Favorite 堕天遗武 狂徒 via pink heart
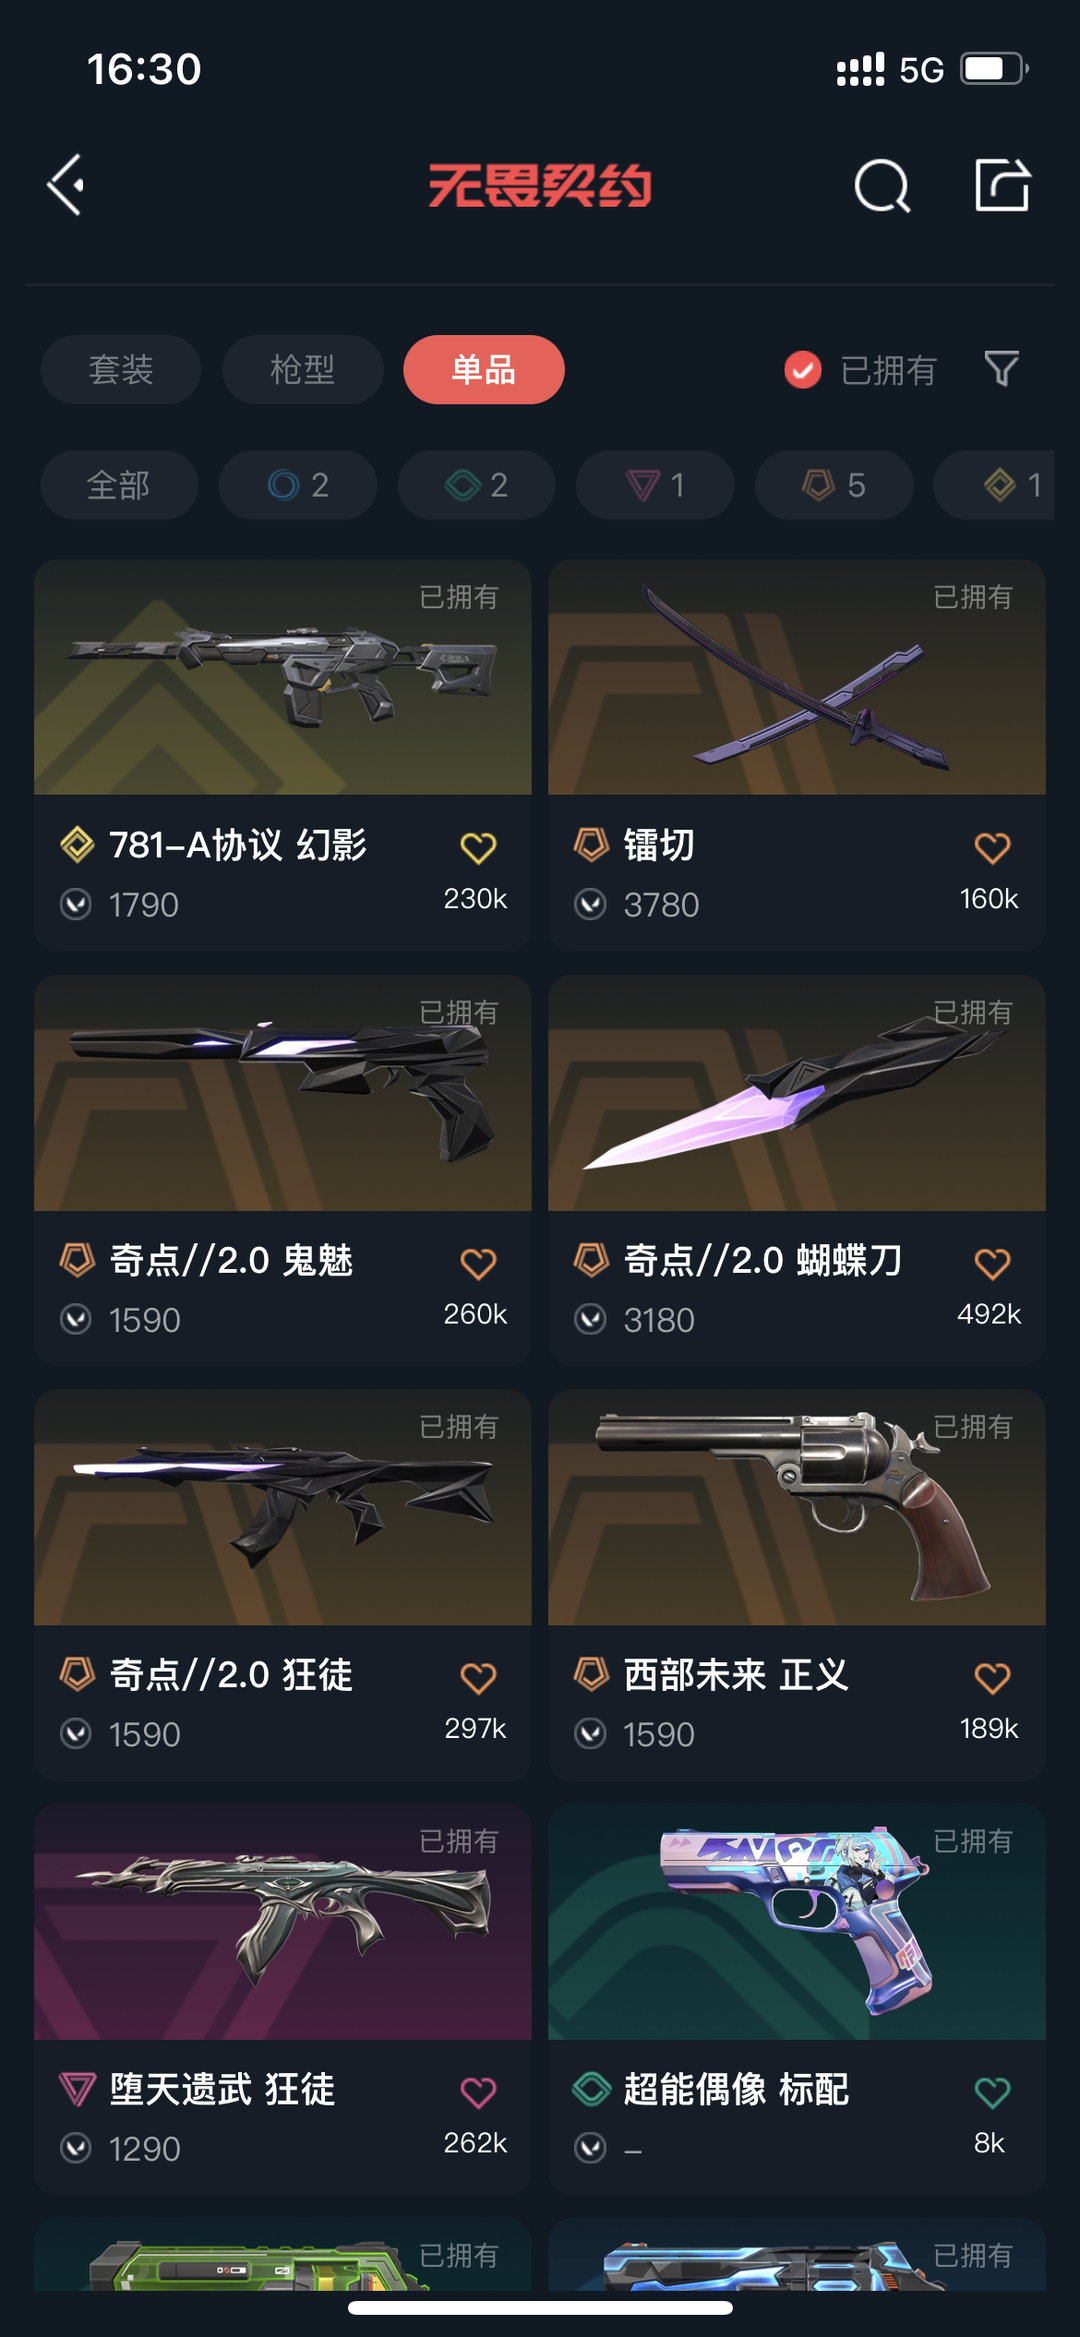The width and height of the screenshot is (1080, 2337). 478,2092
